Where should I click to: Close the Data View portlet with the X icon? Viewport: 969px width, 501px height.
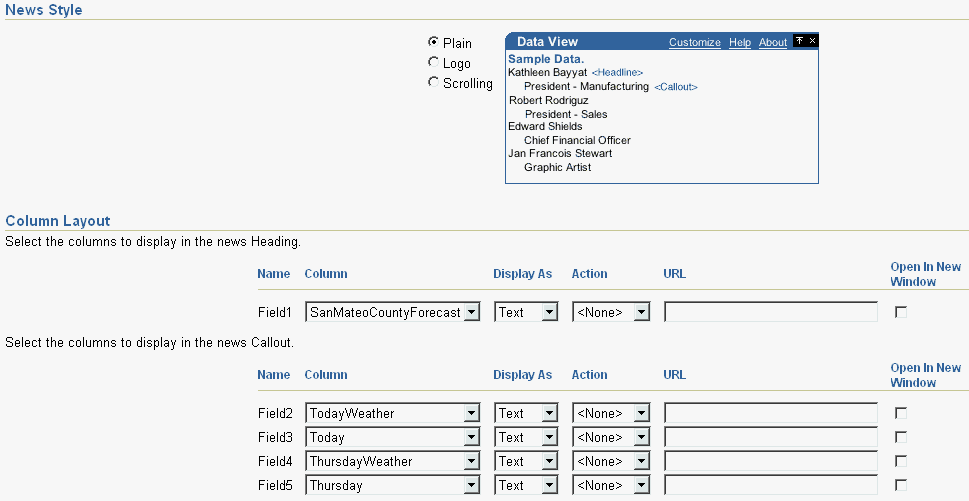(x=812, y=40)
